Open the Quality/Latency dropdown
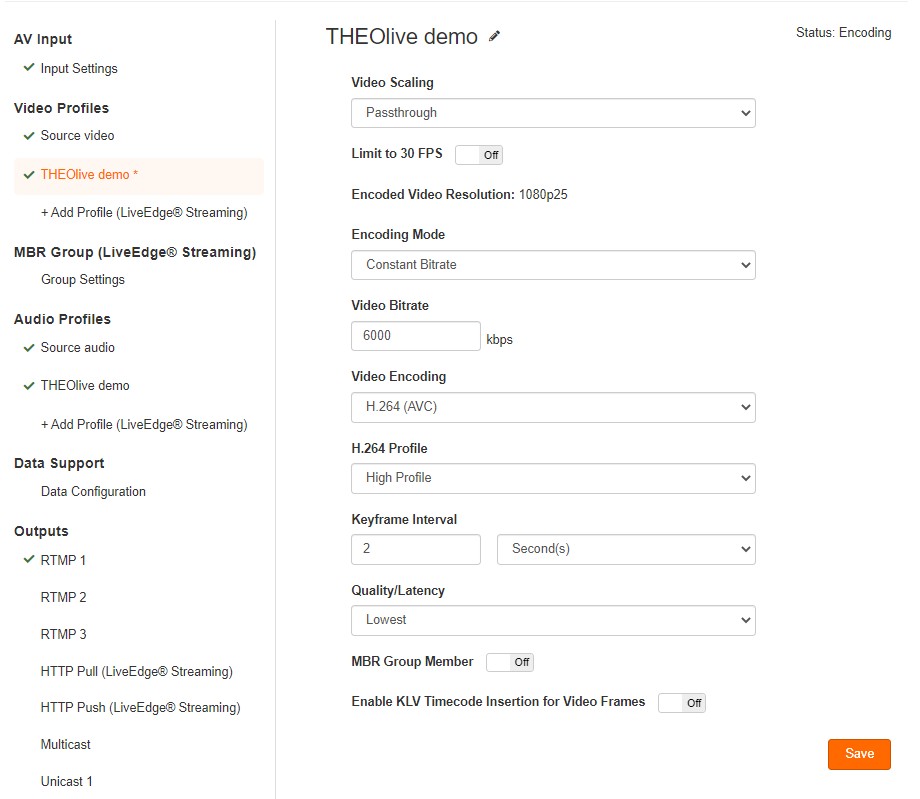Viewport: 920px width, 799px height. click(553, 620)
